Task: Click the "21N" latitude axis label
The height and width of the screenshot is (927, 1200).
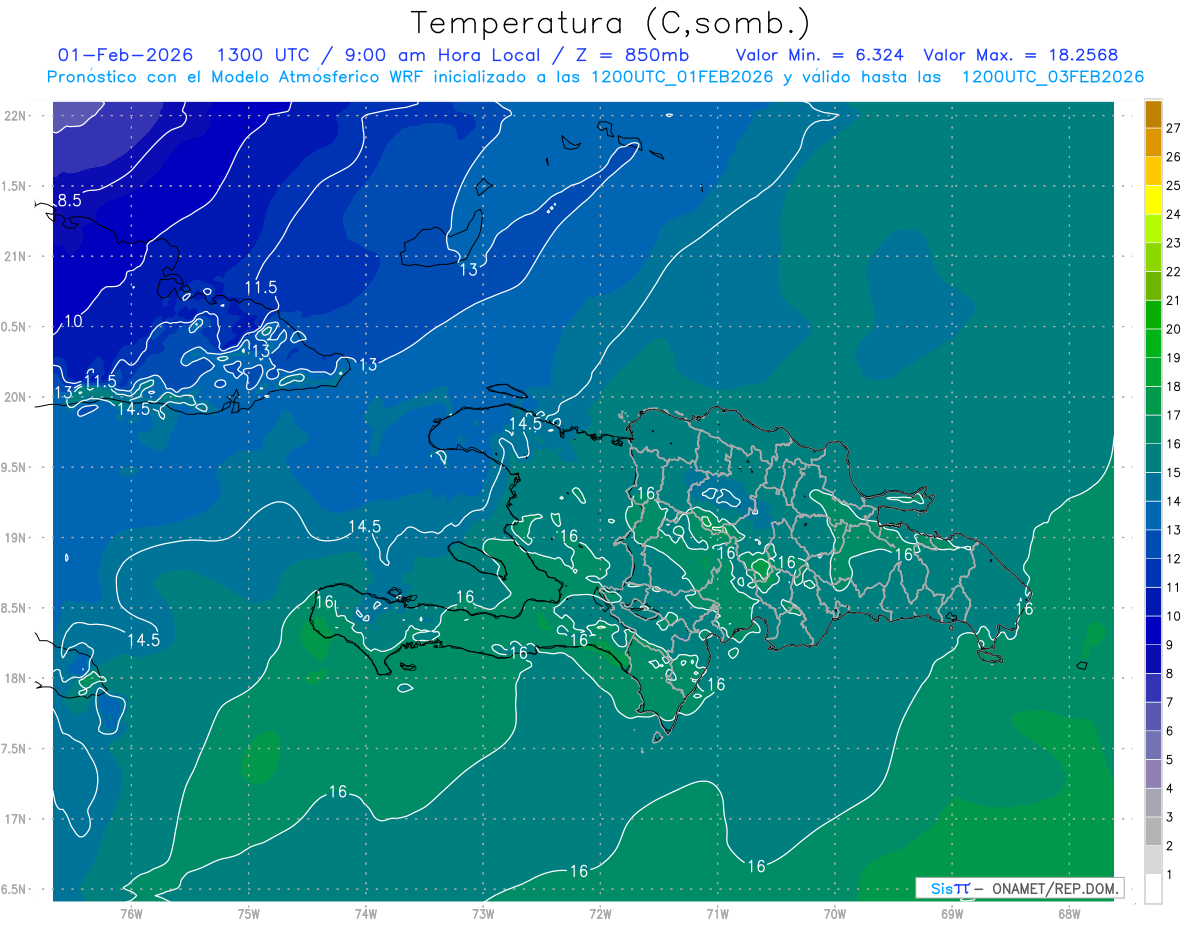Action: (15, 257)
